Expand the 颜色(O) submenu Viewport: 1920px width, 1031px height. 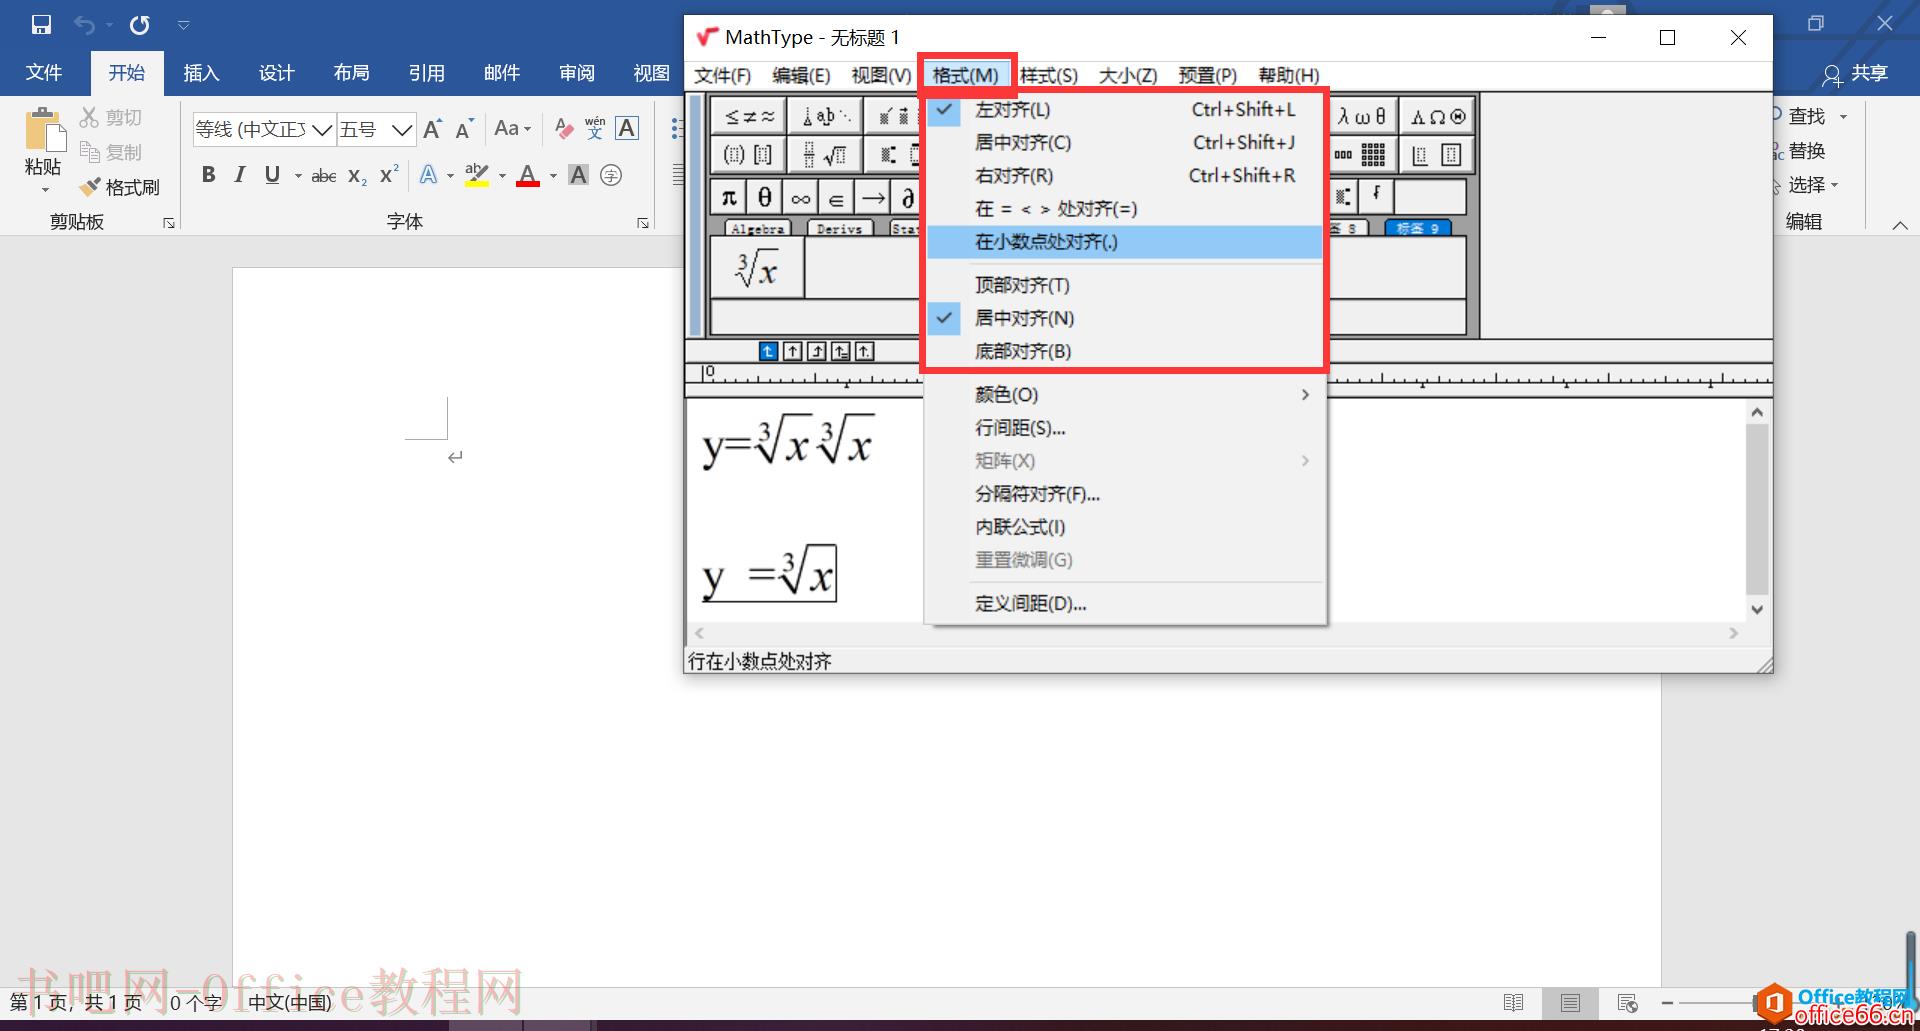pyautogui.click(x=1125, y=395)
